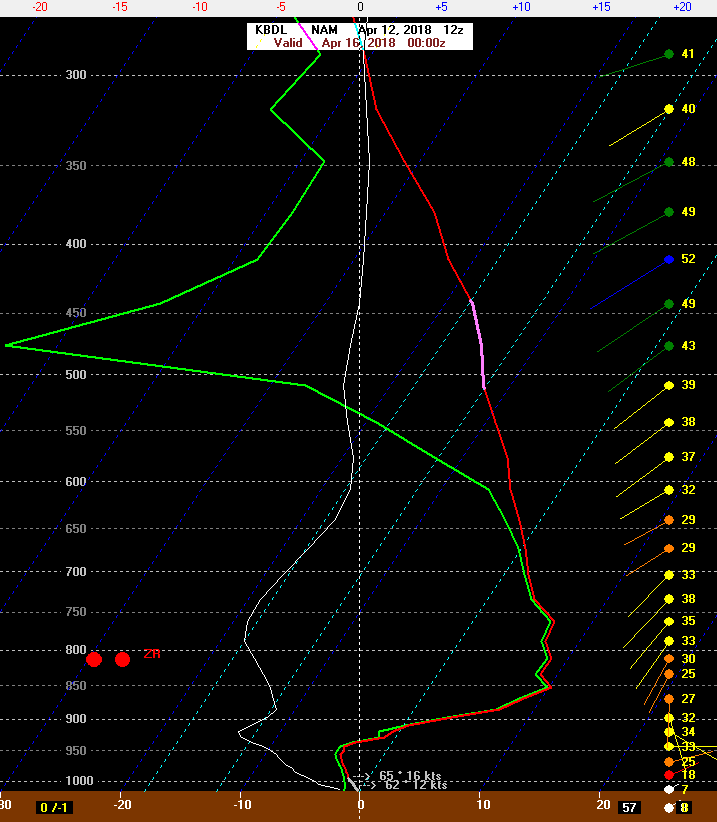This screenshot has width=717, height=822.
Task: Click the 0 / -1 index box
Action: tap(50, 807)
